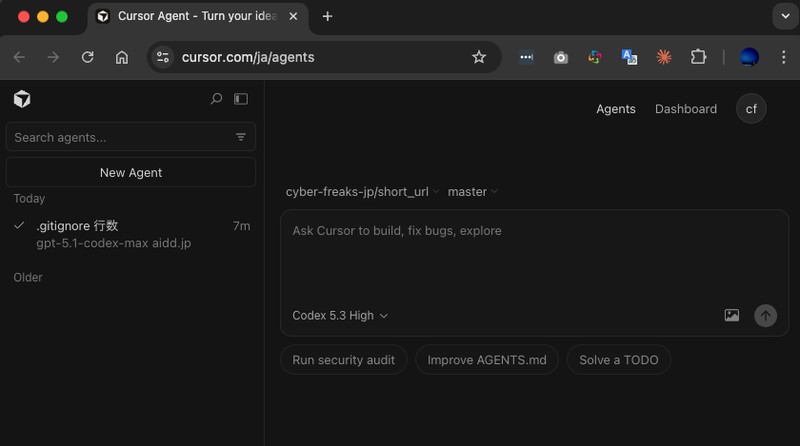This screenshot has height=446, width=800.
Task: Expand the cyber-freaks-jp/short_url repository dropdown
Action: [362, 191]
